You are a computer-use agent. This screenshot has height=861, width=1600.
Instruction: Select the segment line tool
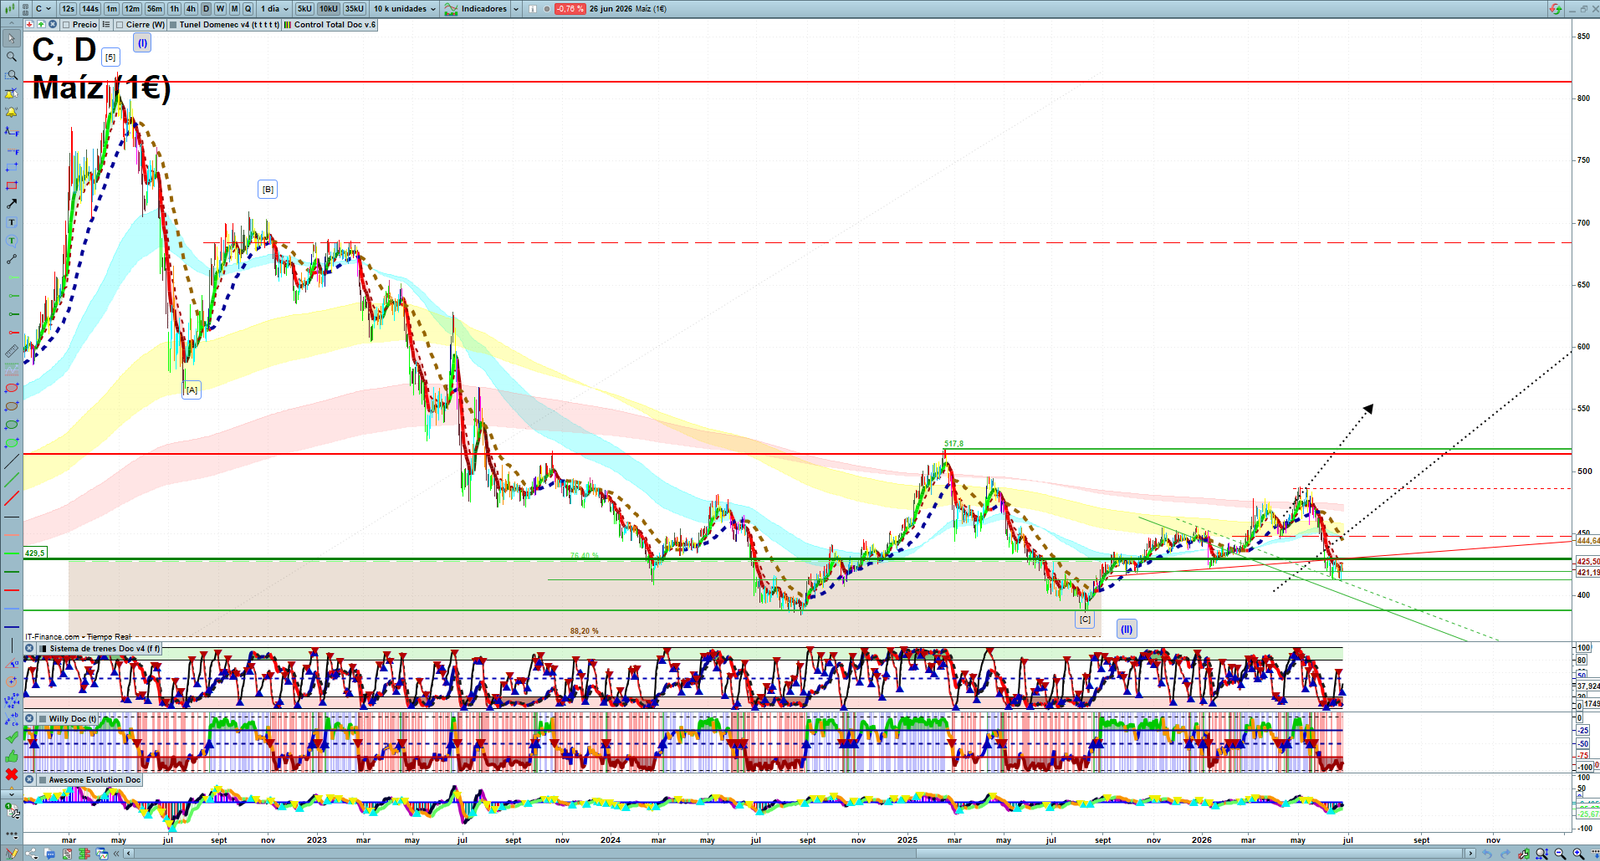coord(11,259)
